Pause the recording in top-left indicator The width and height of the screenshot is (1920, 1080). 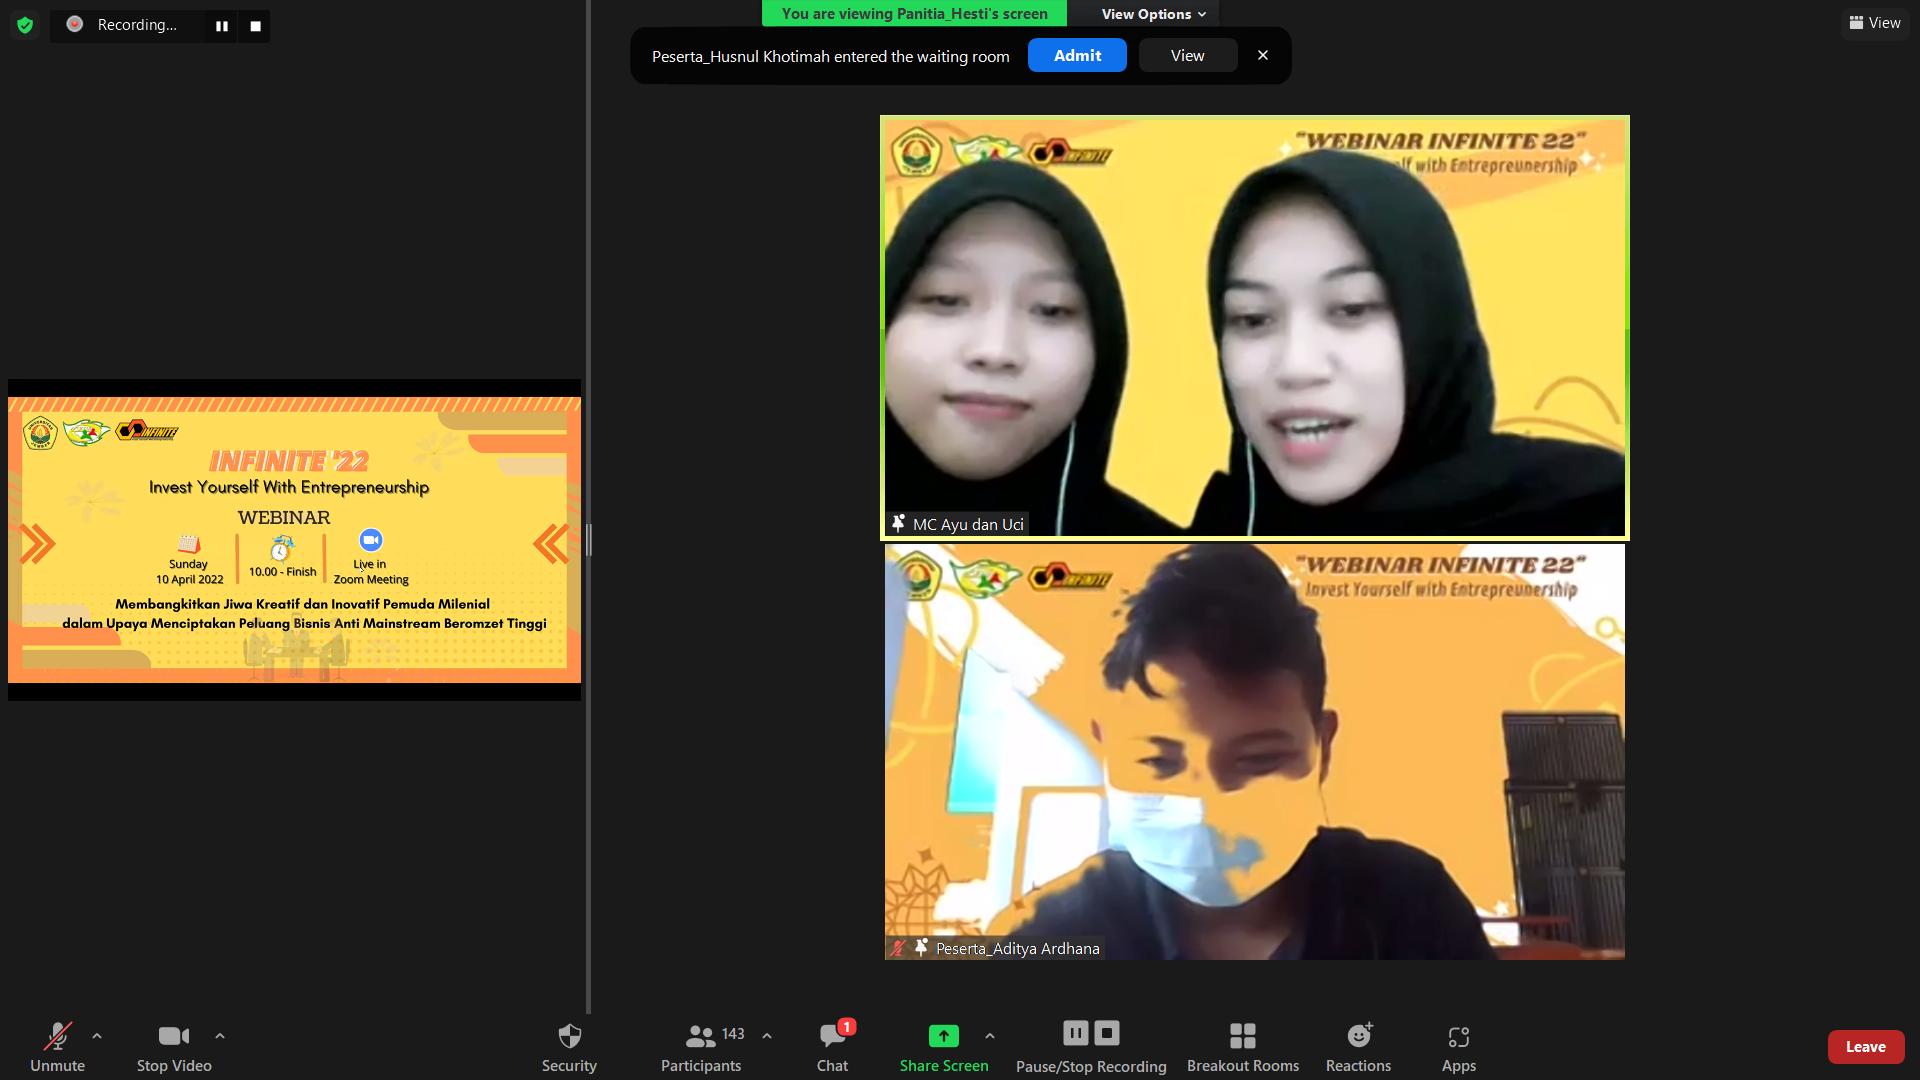[222, 26]
